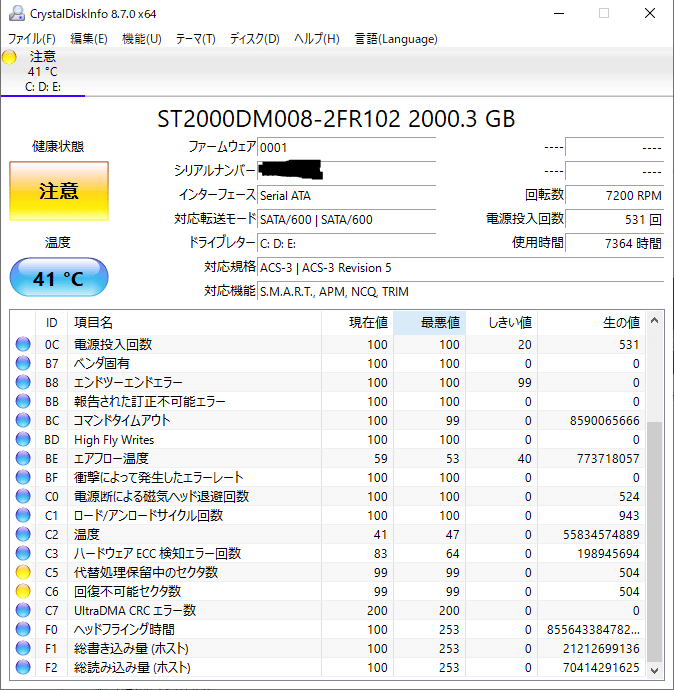Click the blue status icon for attribute F2
Viewport: 674px width, 690px height.
pyautogui.click(x=23, y=667)
